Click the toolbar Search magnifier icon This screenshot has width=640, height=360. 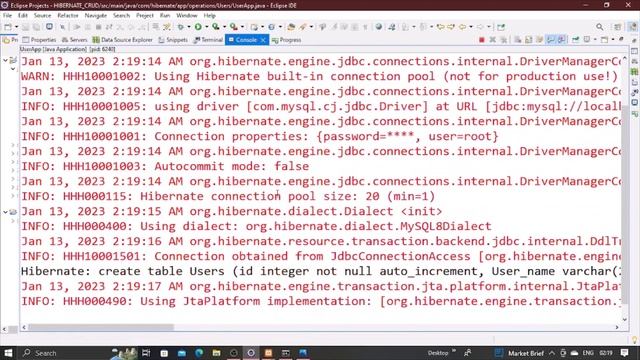pos(600,27)
